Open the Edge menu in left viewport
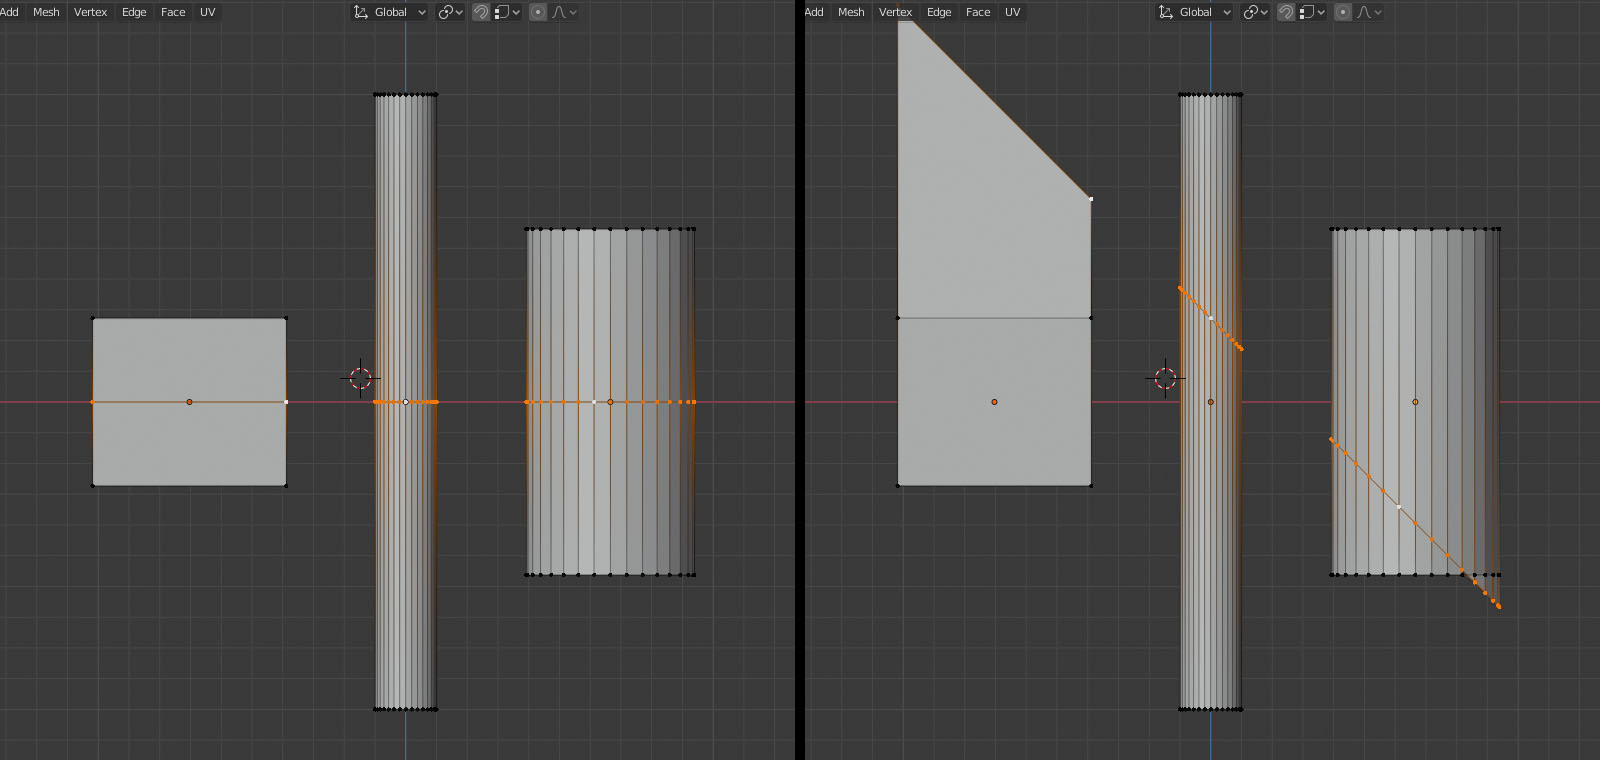The height and width of the screenshot is (760, 1600). pyautogui.click(x=134, y=12)
